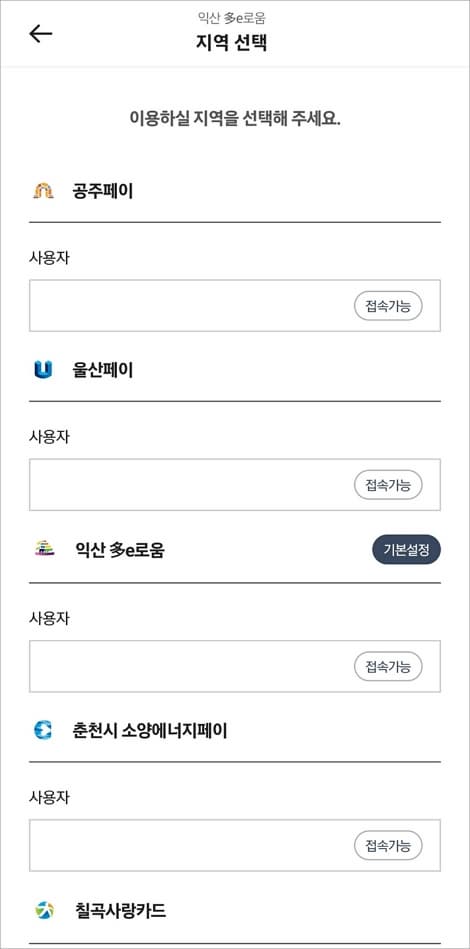Click 접속가능 button under 울산페이
The width and height of the screenshot is (470, 949).
(x=388, y=485)
